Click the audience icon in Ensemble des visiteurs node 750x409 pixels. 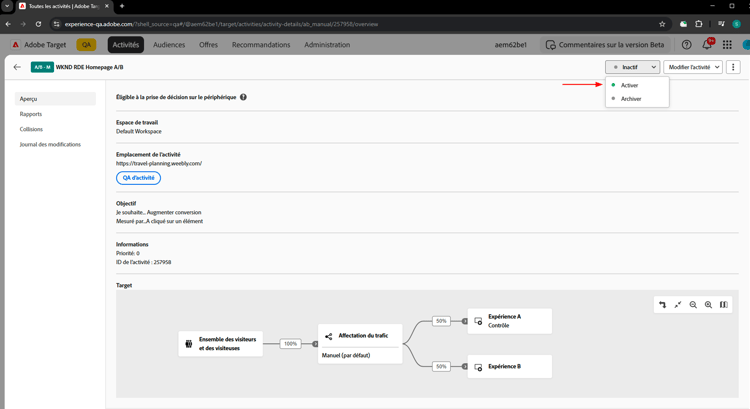coord(189,343)
